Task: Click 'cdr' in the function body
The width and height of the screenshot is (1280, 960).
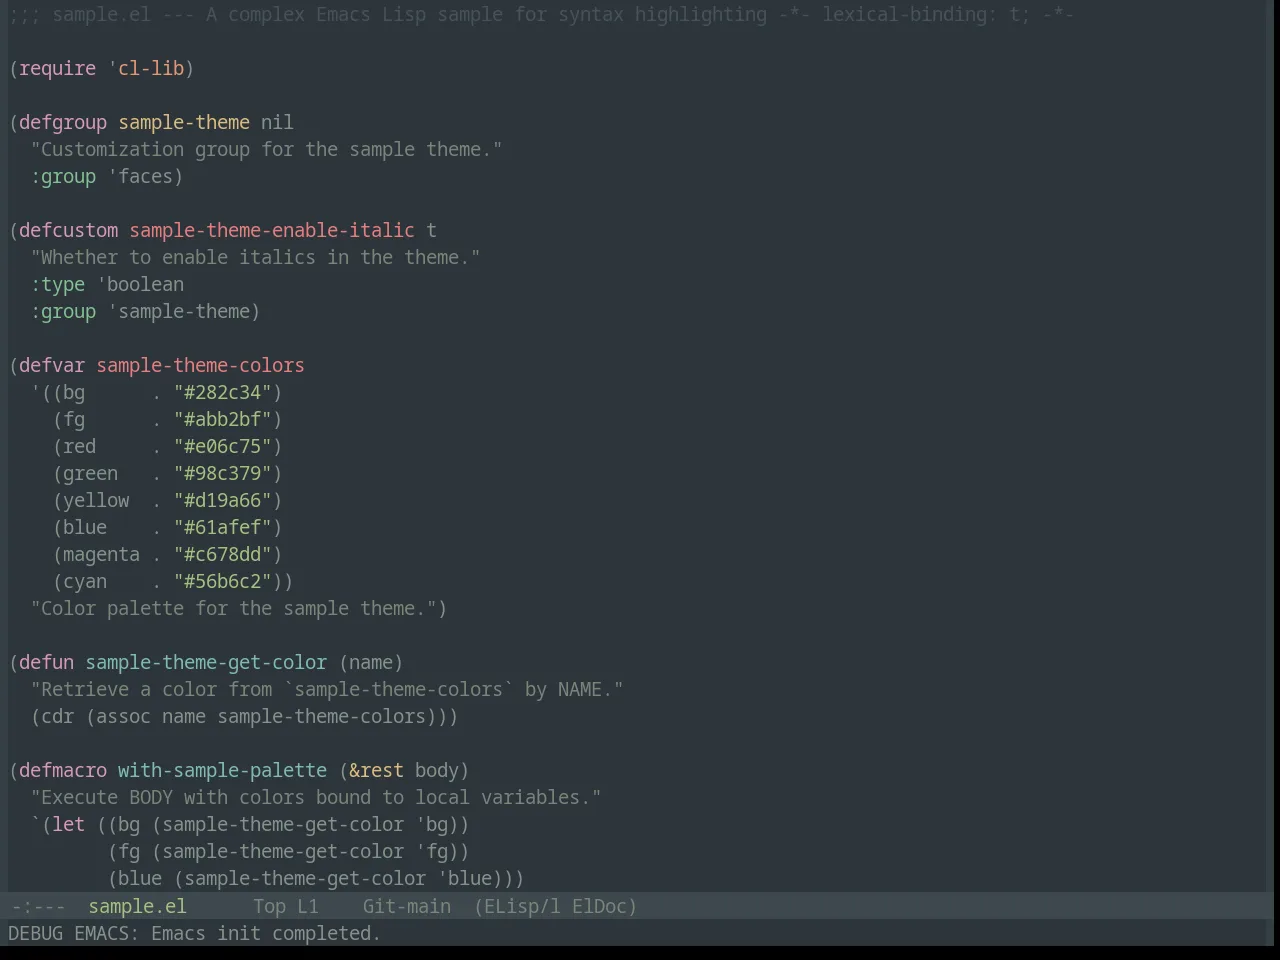Action: click(x=57, y=716)
